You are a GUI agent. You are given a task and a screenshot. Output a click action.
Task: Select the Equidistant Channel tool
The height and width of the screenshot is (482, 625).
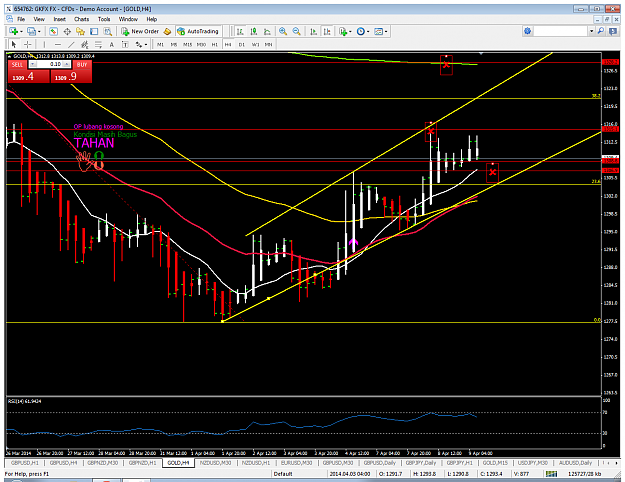click(85, 44)
